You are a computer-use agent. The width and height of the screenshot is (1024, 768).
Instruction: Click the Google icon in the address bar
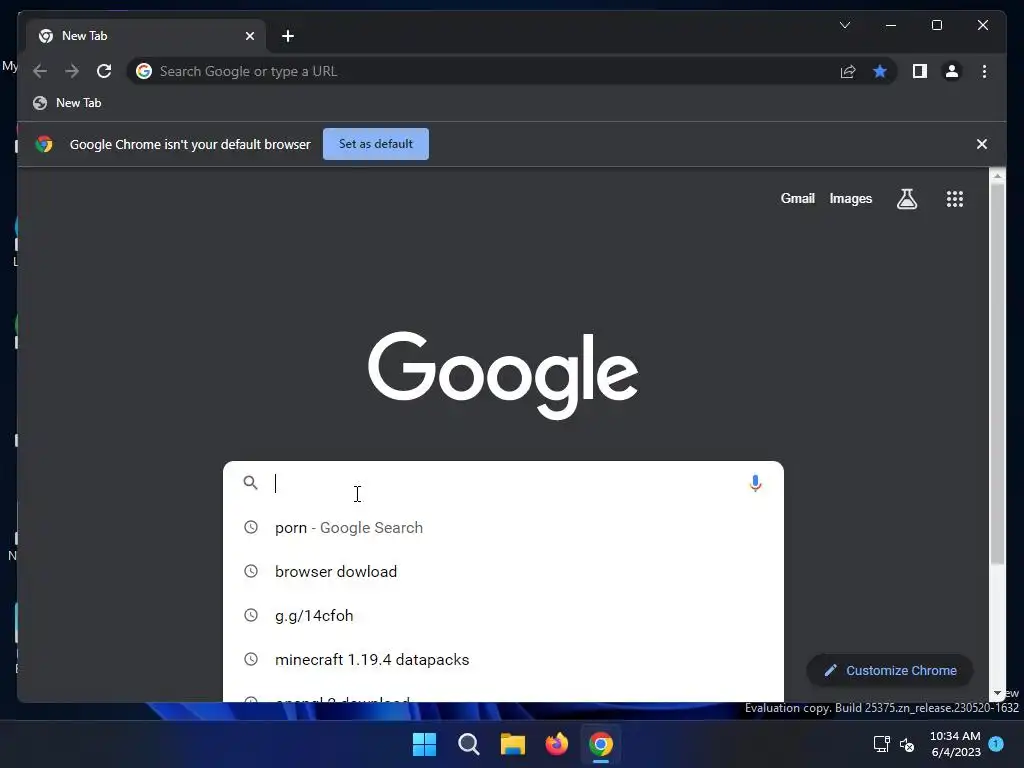144,71
